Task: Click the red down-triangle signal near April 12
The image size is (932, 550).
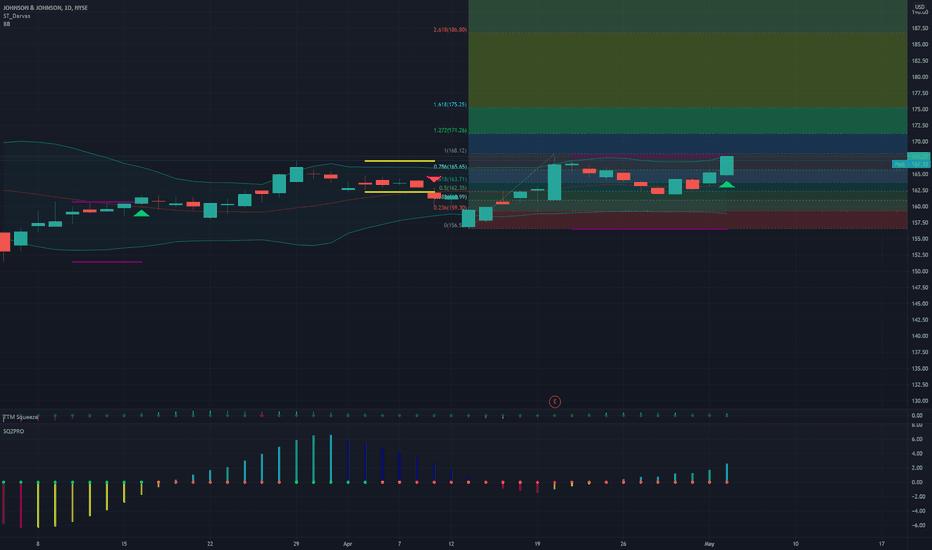Action: point(434,179)
